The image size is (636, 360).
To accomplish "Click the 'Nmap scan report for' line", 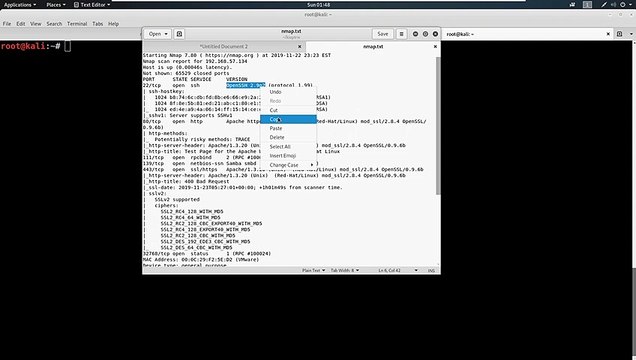I will (x=195, y=61).
